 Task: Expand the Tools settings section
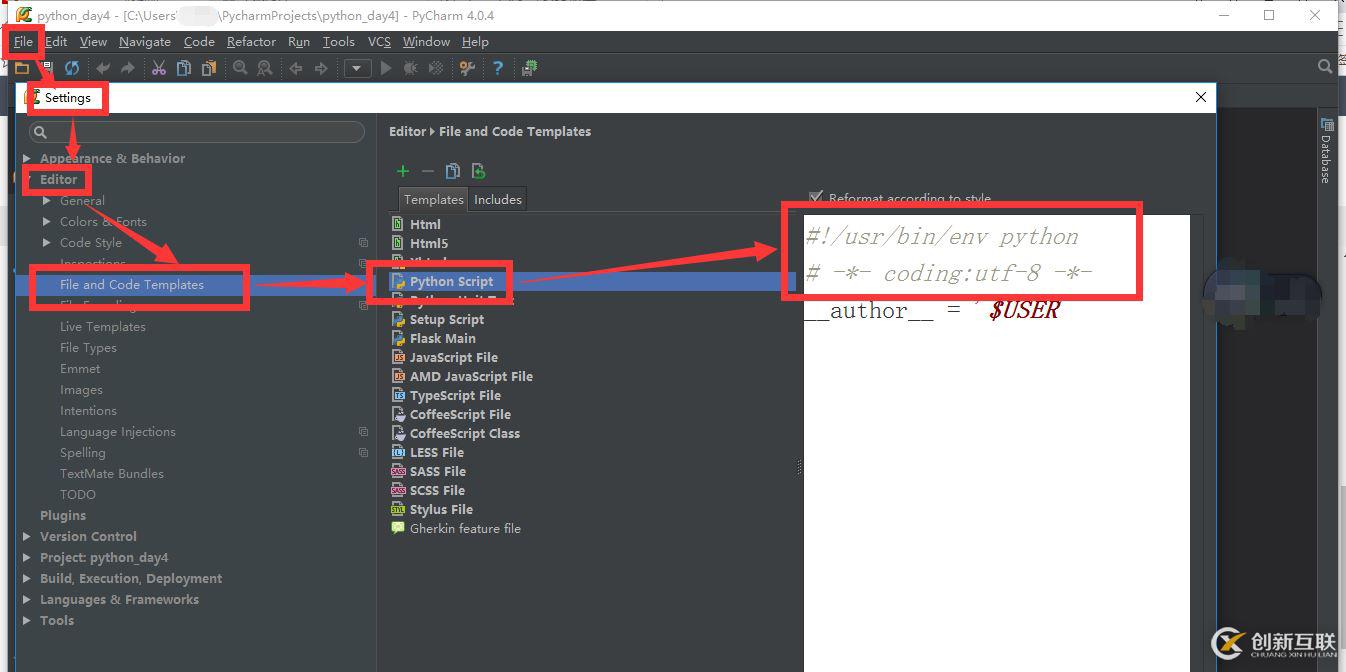click(27, 620)
